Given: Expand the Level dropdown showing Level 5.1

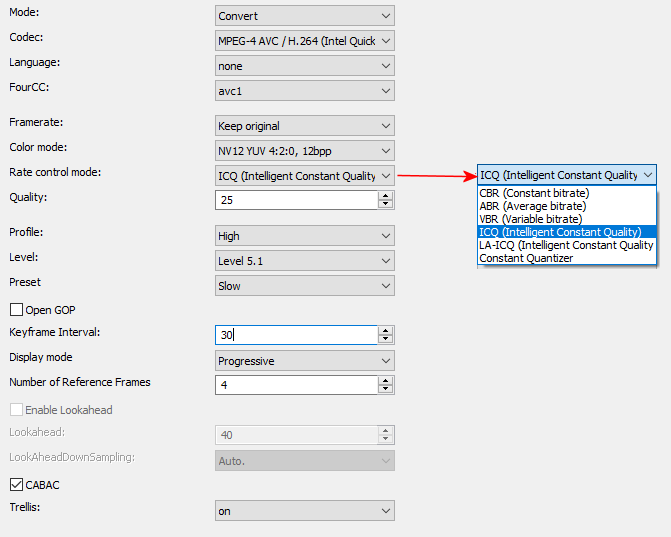Looking at the screenshot, I should click(x=305, y=261).
